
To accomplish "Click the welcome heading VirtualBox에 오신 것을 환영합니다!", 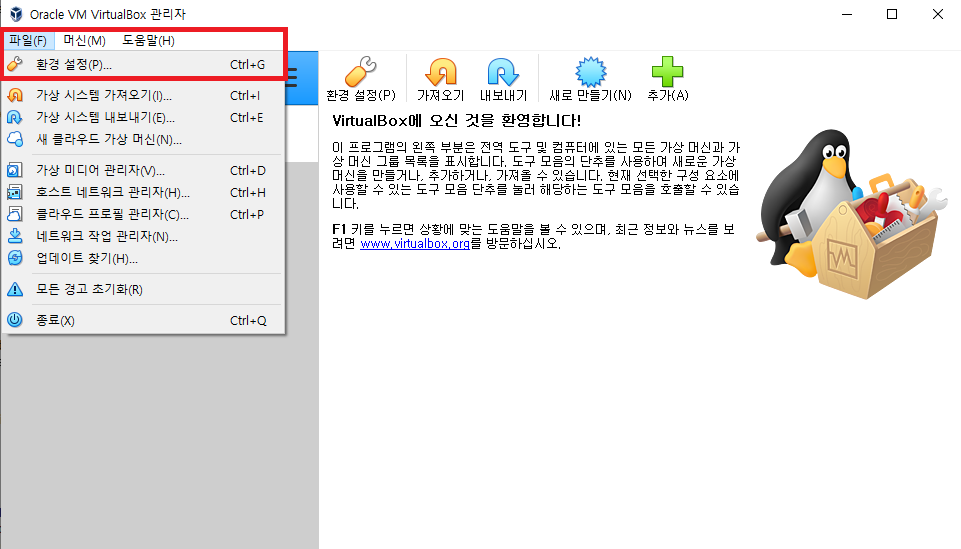I will (457, 120).
